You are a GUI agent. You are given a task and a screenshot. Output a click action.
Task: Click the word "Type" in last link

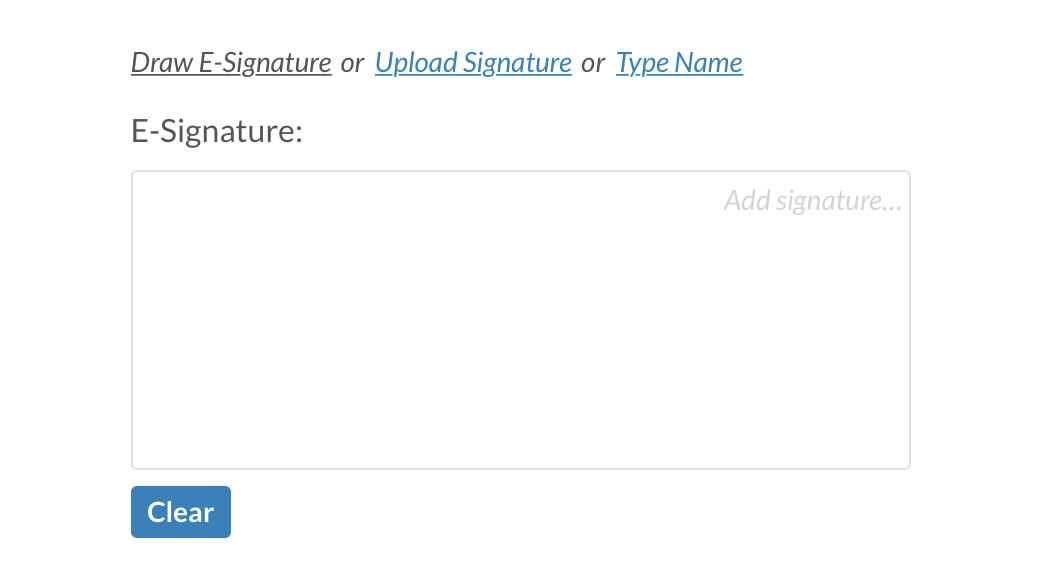click(x=642, y=65)
